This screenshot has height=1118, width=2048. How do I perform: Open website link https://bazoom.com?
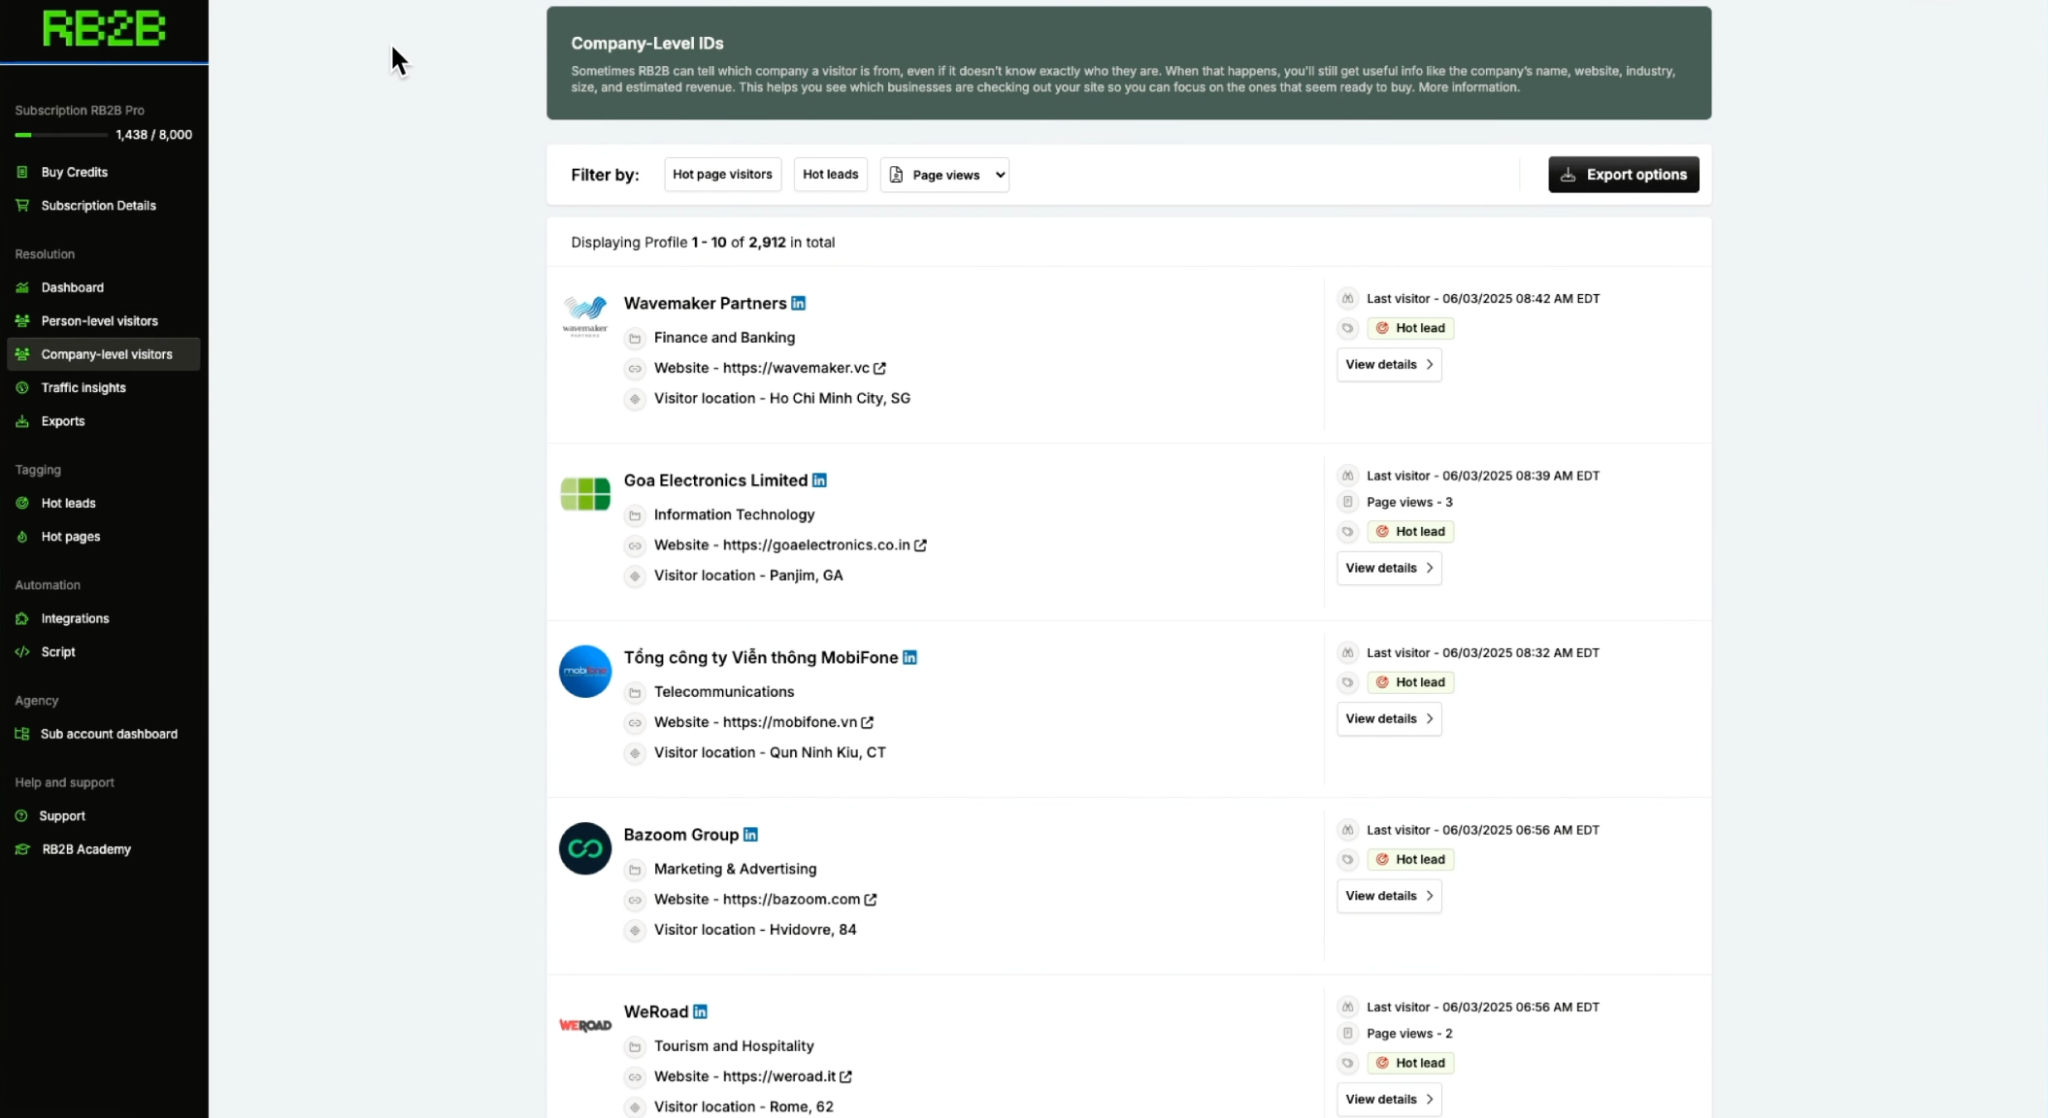[791, 899]
